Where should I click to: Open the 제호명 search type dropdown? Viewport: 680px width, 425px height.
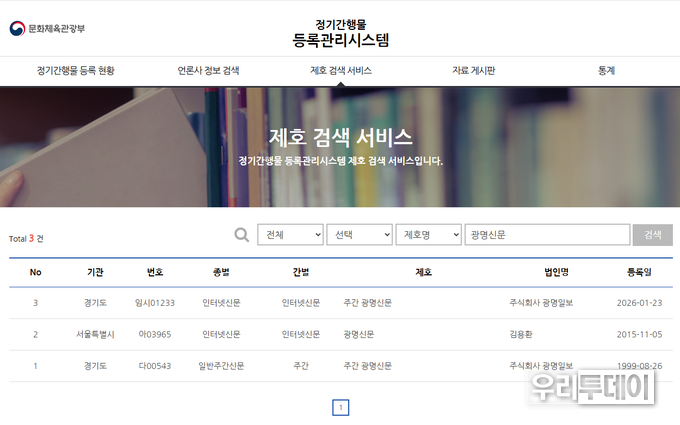(x=428, y=235)
